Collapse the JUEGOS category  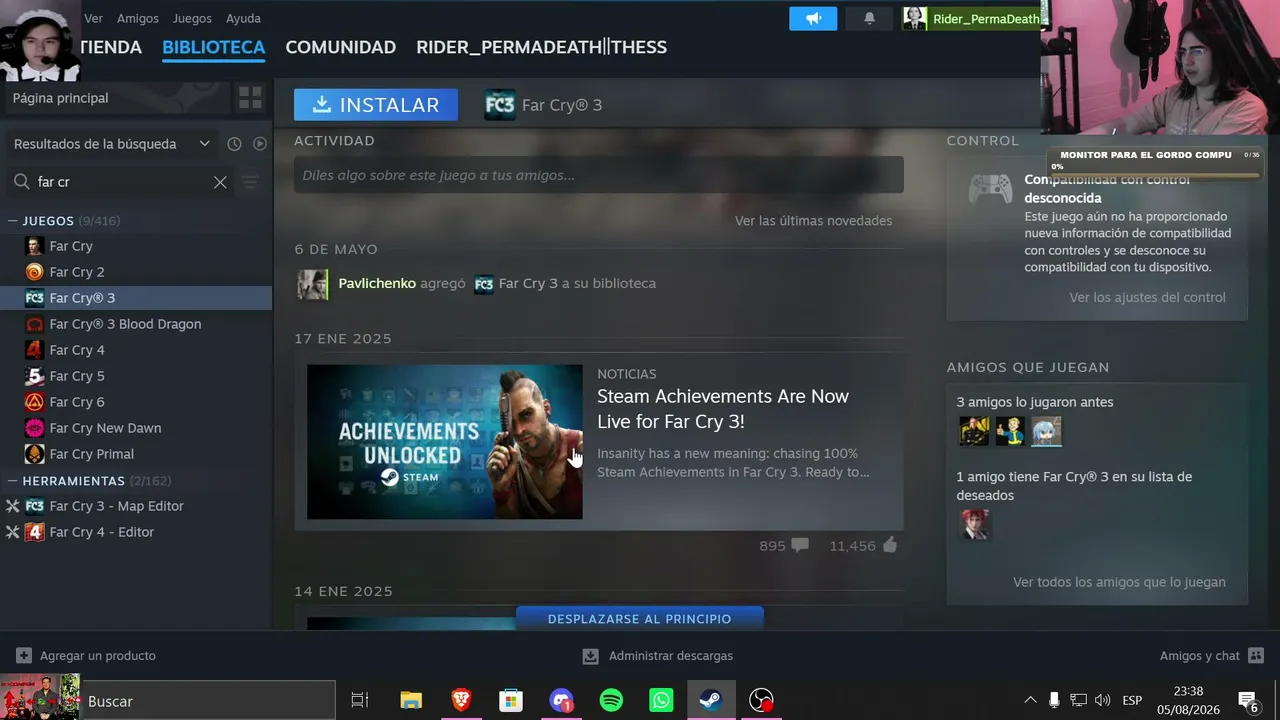click(14, 221)
